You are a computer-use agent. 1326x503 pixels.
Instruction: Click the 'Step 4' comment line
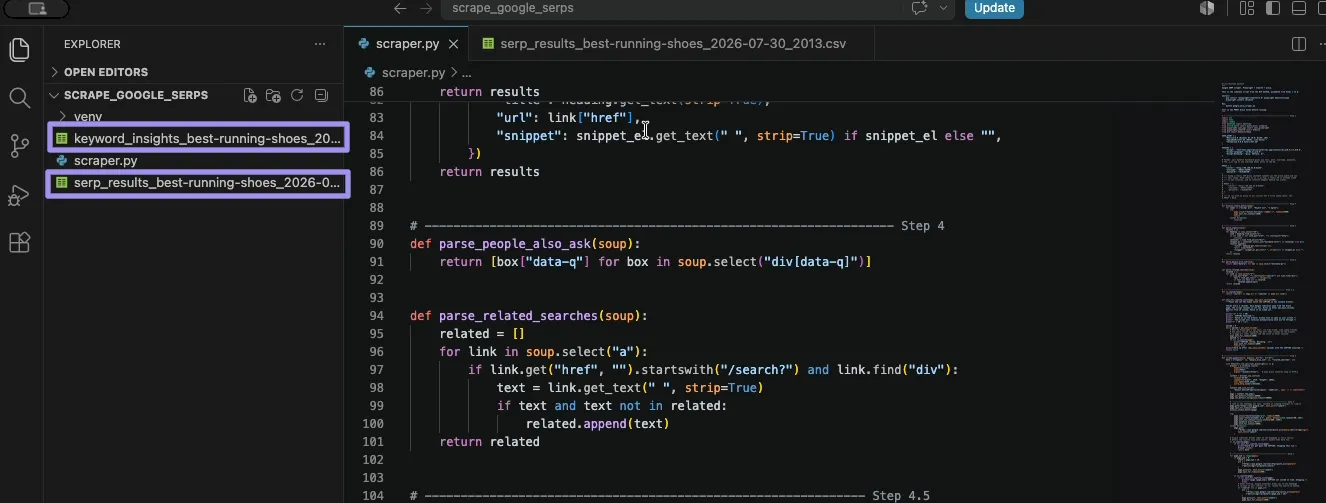click(x=677, y=226)
